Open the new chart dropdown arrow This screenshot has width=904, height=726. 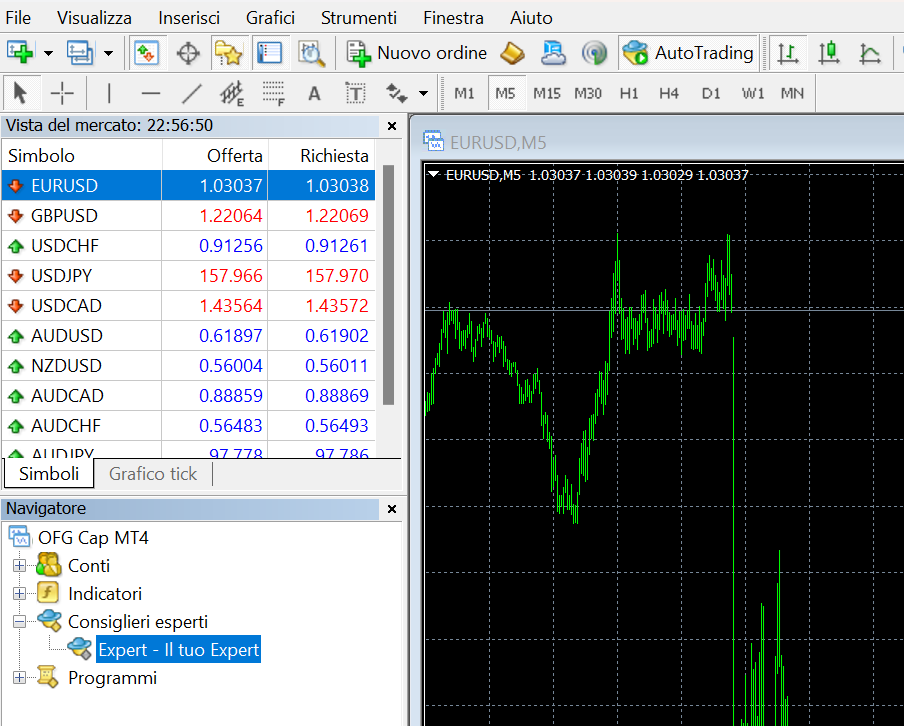click(x=48, y=53)
